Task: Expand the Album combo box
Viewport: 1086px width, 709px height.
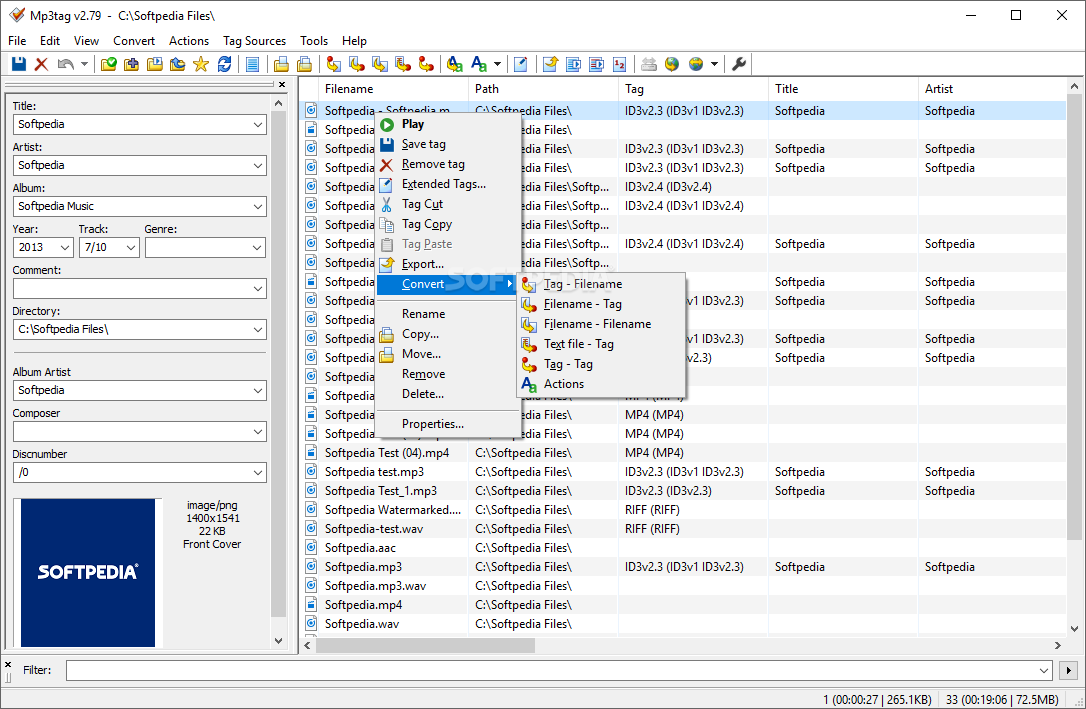Action: pyautogui.click(x=258, y=206)
